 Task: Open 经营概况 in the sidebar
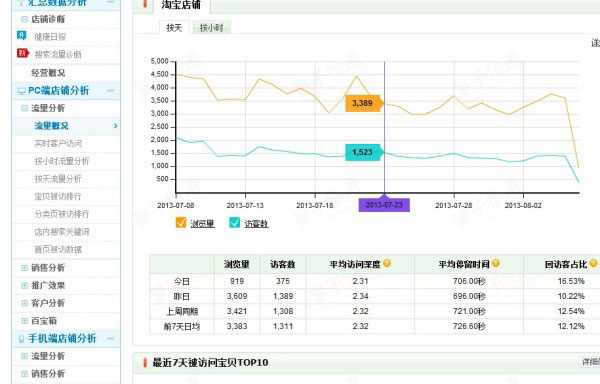click(48, 73)
